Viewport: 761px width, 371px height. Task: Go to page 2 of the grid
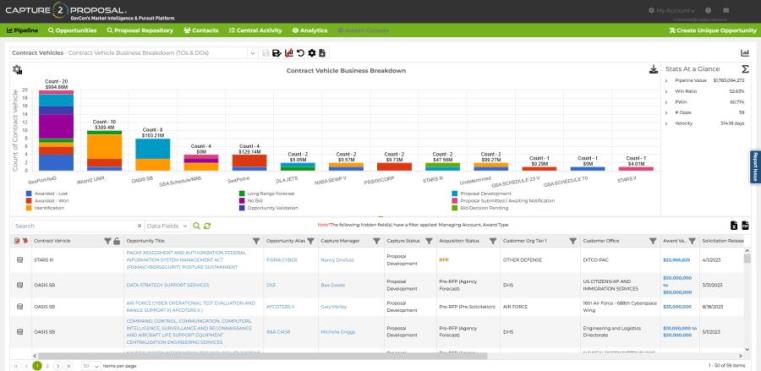click(48, 366)
